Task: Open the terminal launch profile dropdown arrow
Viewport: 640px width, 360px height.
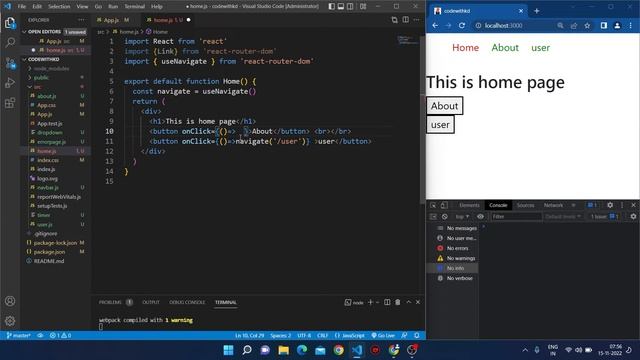Action: click(377, 302)
